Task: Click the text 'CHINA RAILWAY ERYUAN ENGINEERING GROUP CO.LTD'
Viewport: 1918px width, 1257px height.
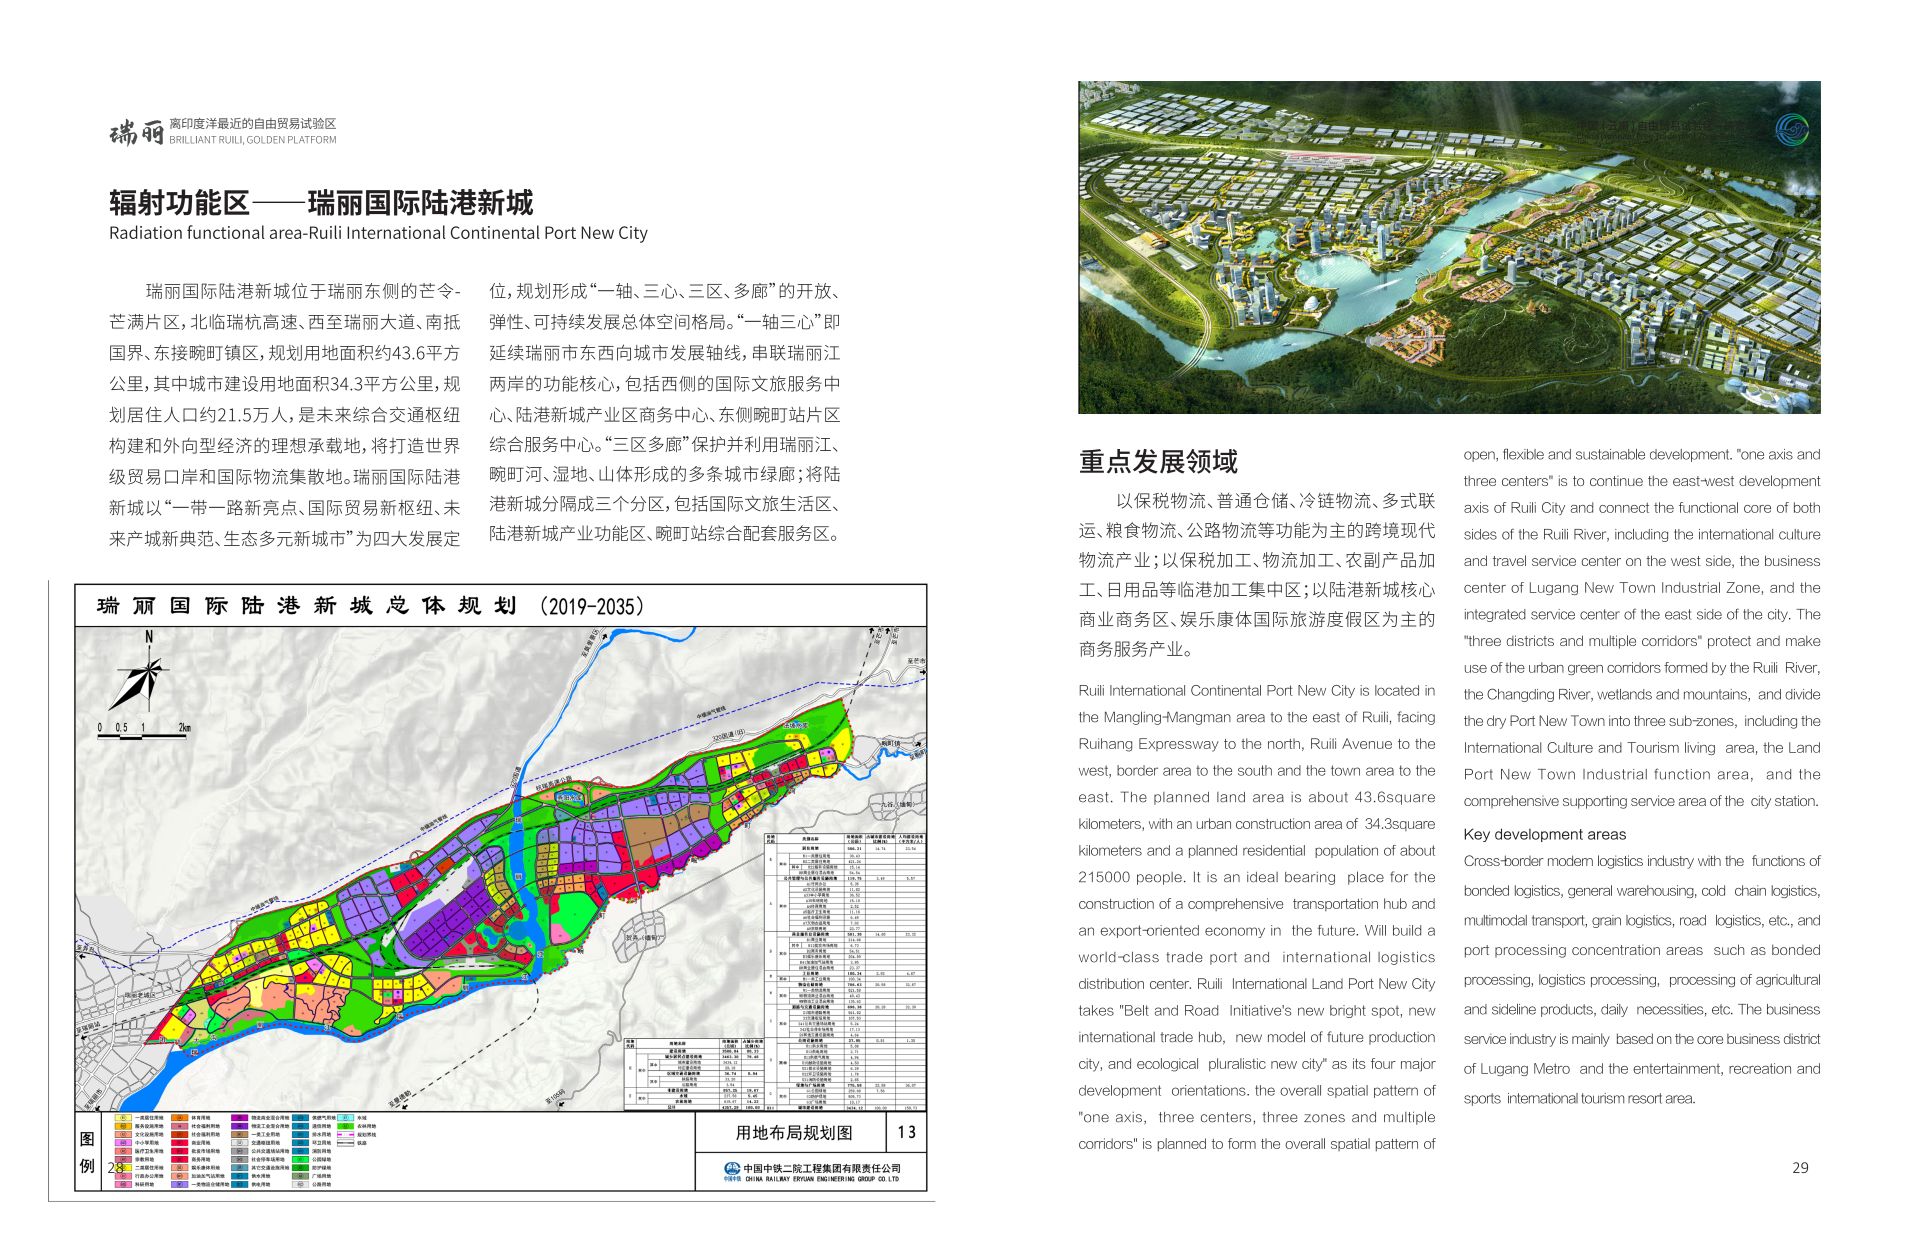Action: [x=822, y=1179]
